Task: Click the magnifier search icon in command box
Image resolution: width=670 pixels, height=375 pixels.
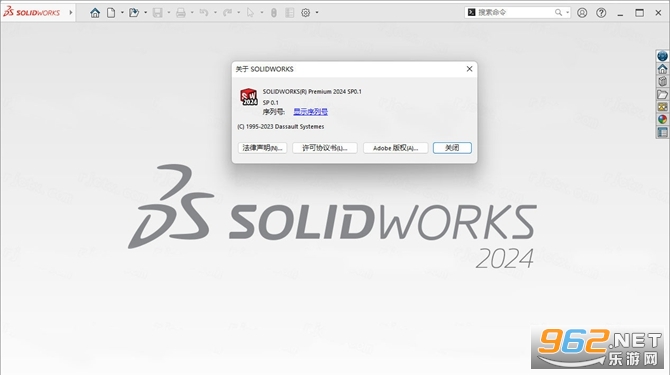Action: click(558, 12)
